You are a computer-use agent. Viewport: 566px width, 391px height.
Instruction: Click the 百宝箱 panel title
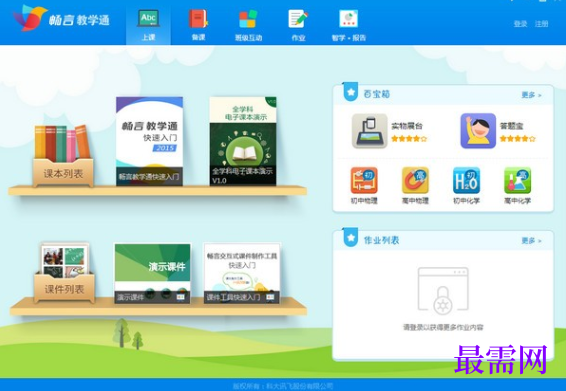point(376,94)
